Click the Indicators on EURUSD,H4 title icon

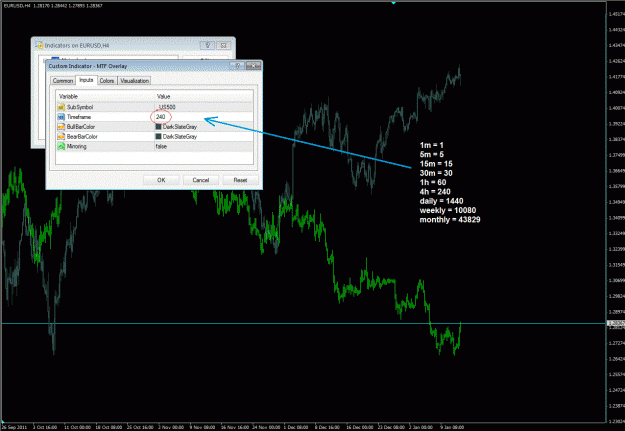tap(39, 45)
